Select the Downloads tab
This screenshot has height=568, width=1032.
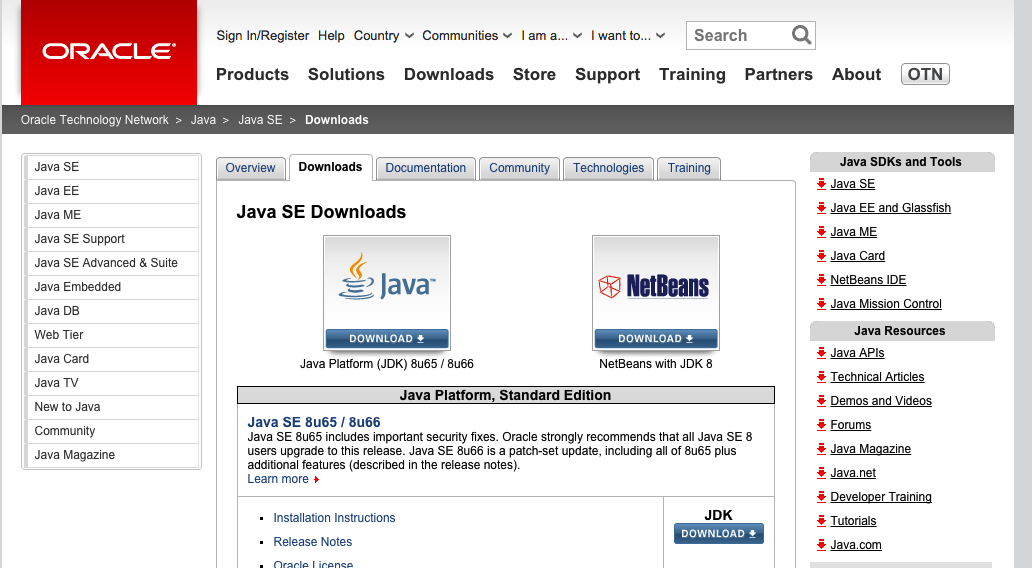point(330,167)
